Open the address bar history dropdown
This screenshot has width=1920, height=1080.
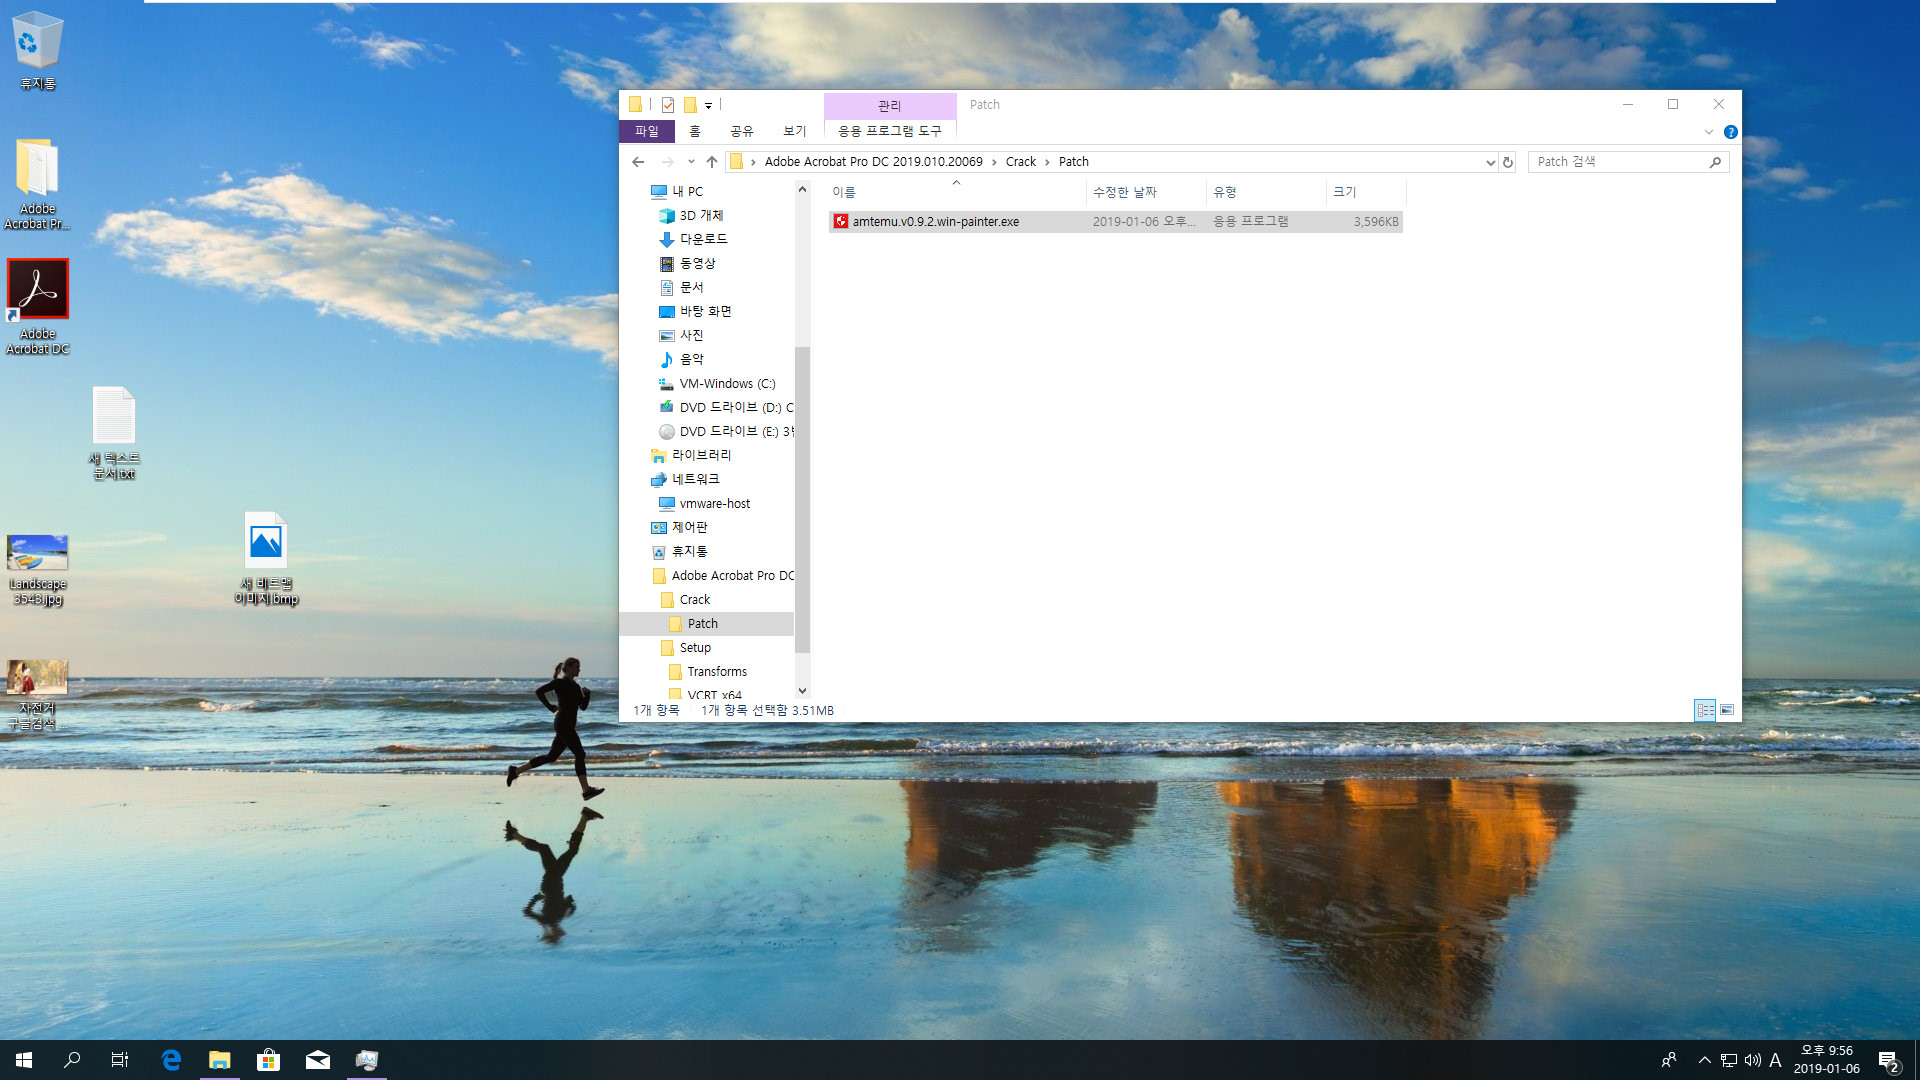point(1490,162)
